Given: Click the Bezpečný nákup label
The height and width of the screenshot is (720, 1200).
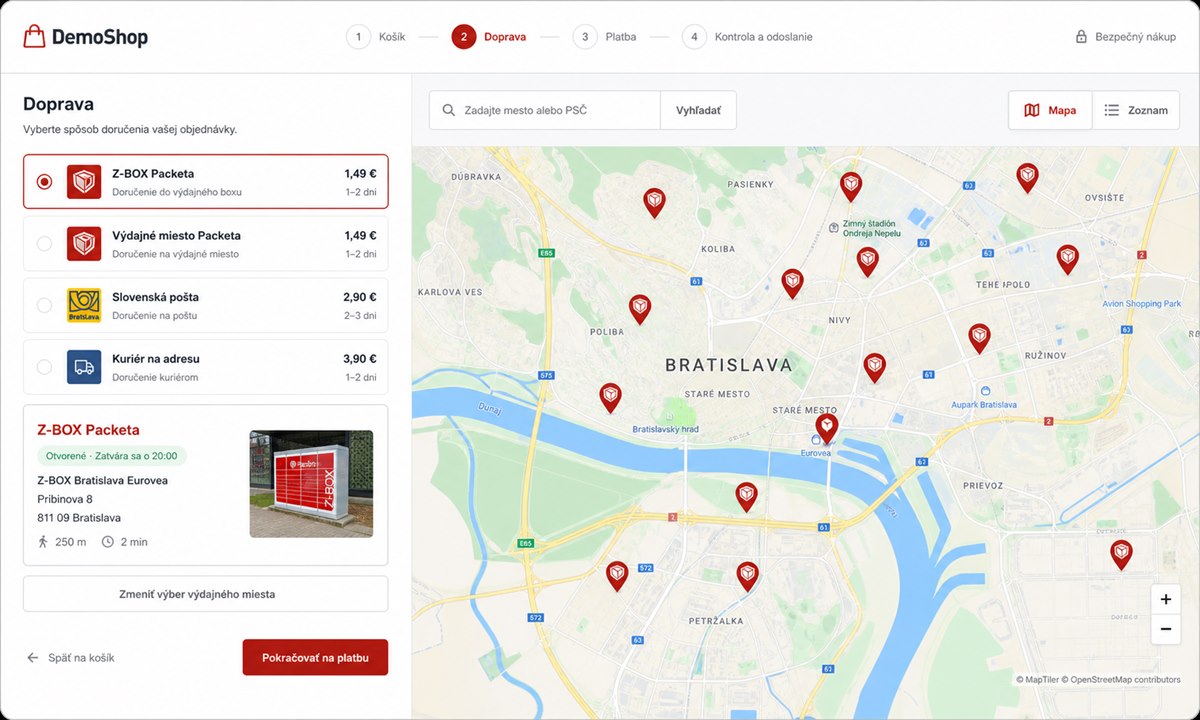Looking at the screenshot, I should coord(1136,37).
